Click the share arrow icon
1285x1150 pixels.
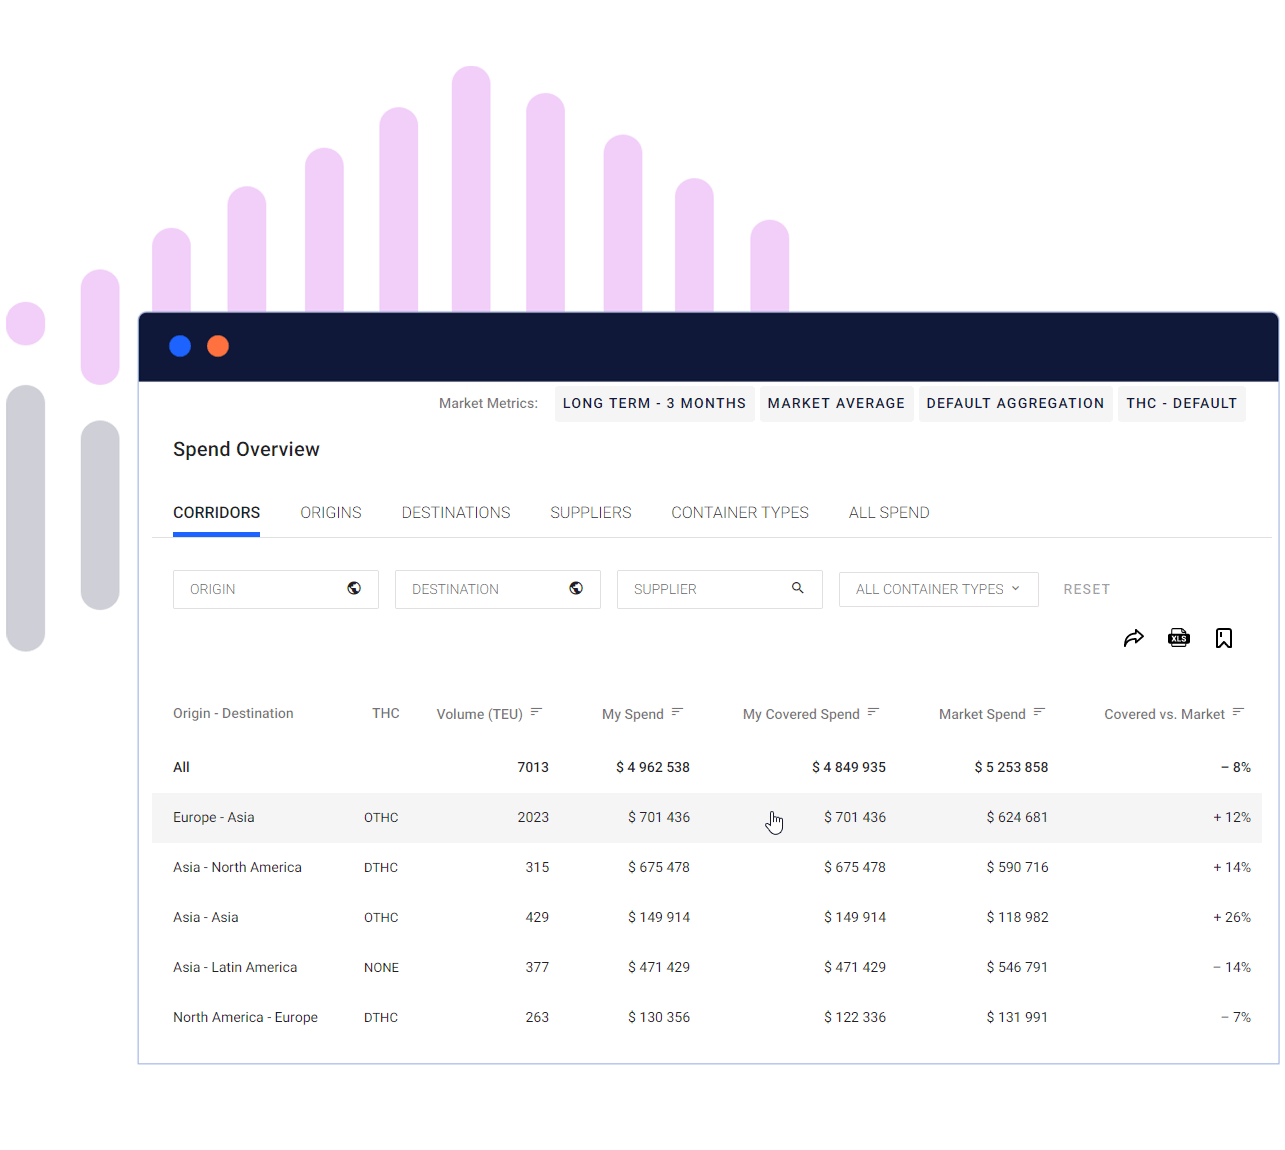pyautogui.click(x=1133, y=637)
